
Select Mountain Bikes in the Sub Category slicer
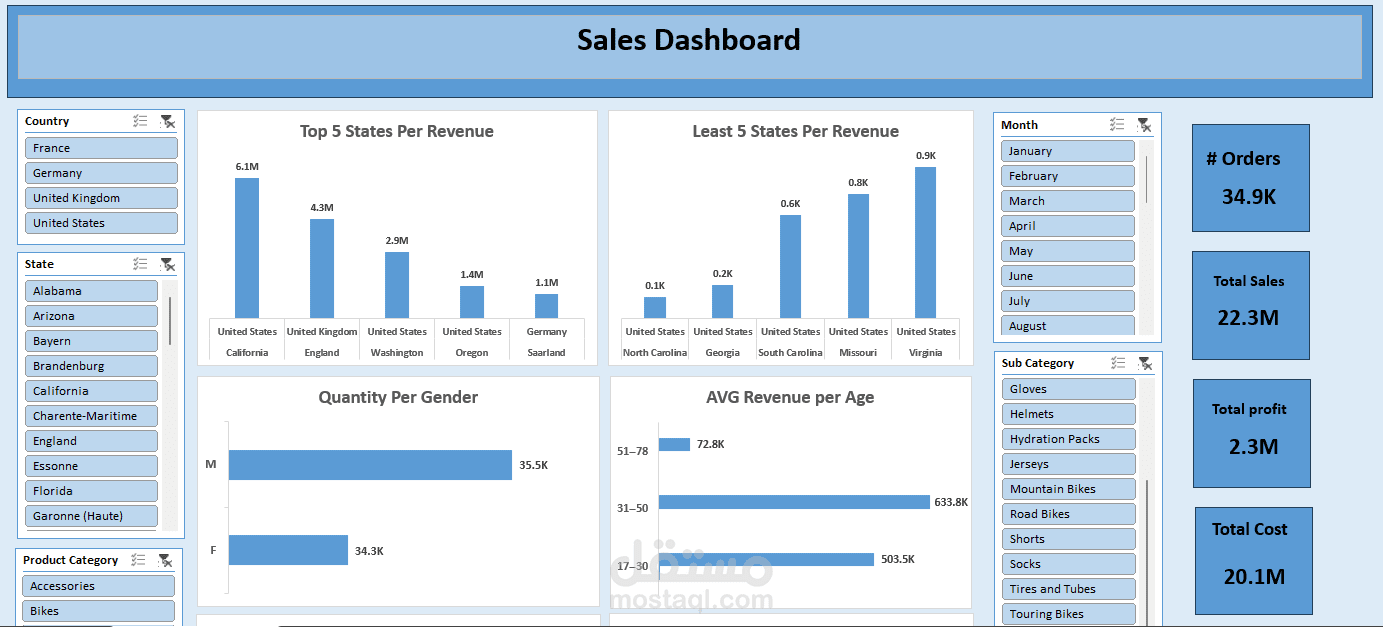(x=1068, y=488)
